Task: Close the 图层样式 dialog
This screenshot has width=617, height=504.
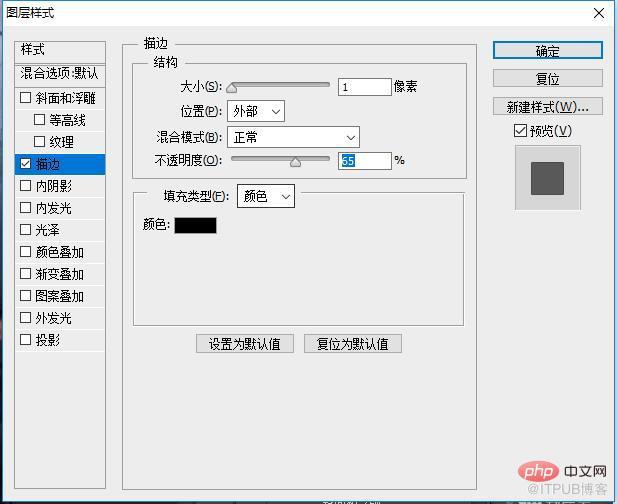Action: (x=599, y=13)
